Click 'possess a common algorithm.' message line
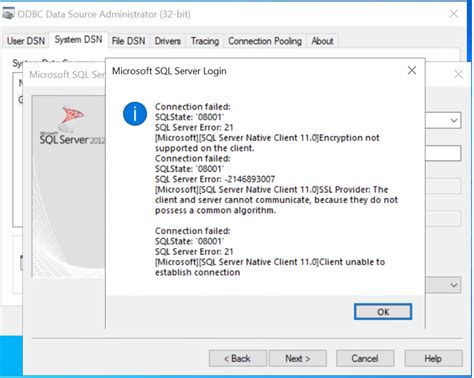The image size is (474, 378). pos(215,210)
